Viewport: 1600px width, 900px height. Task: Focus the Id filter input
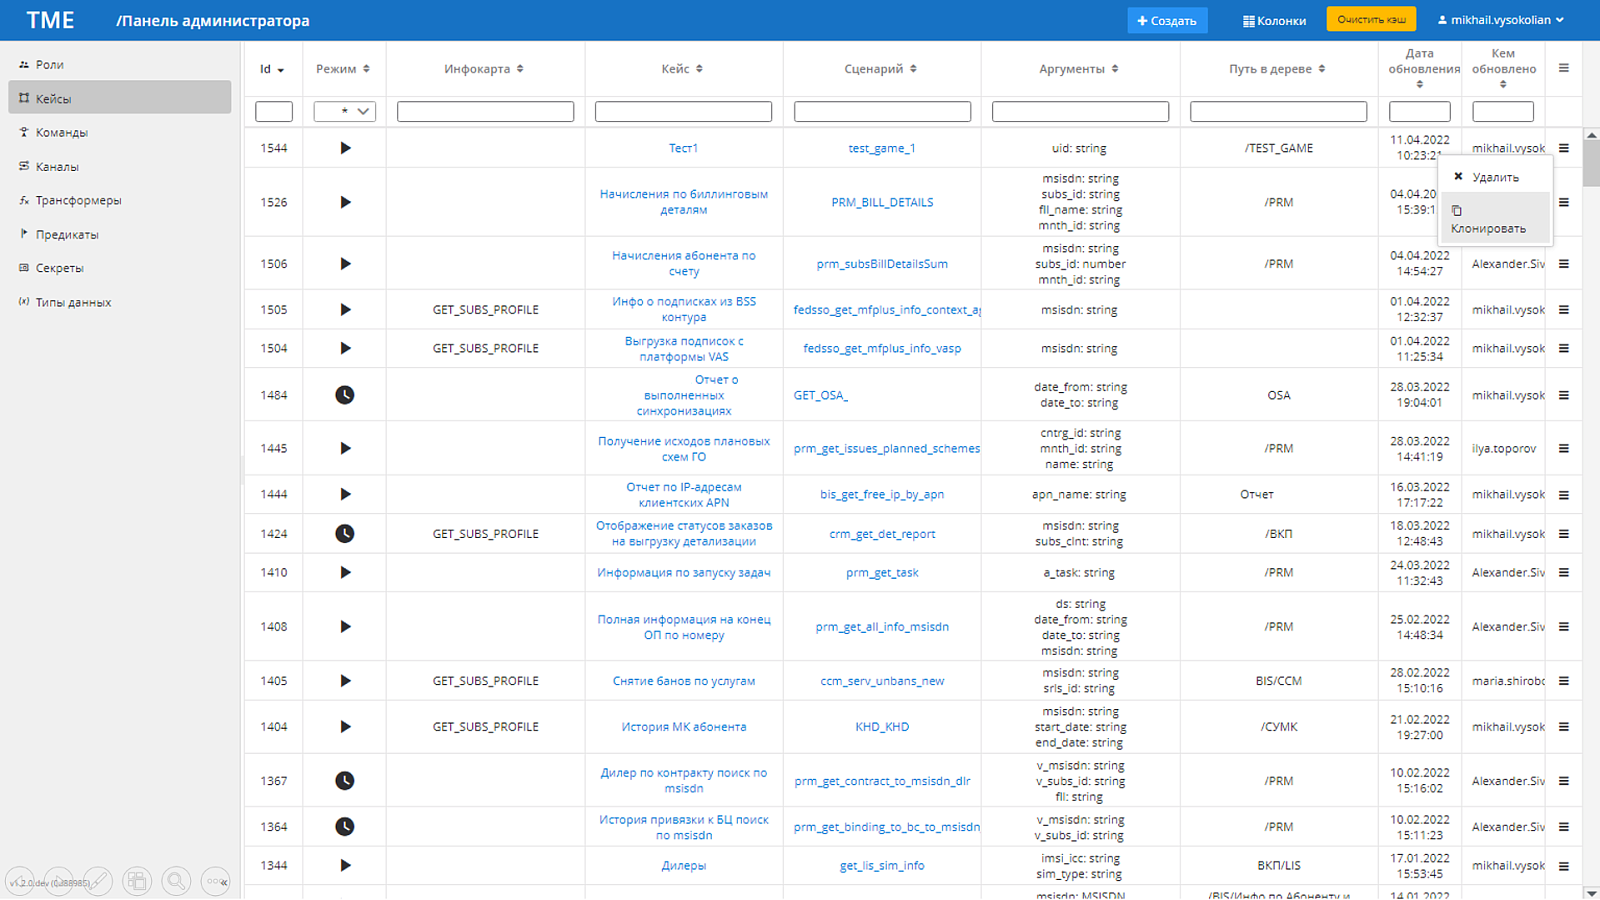[273, 112]
